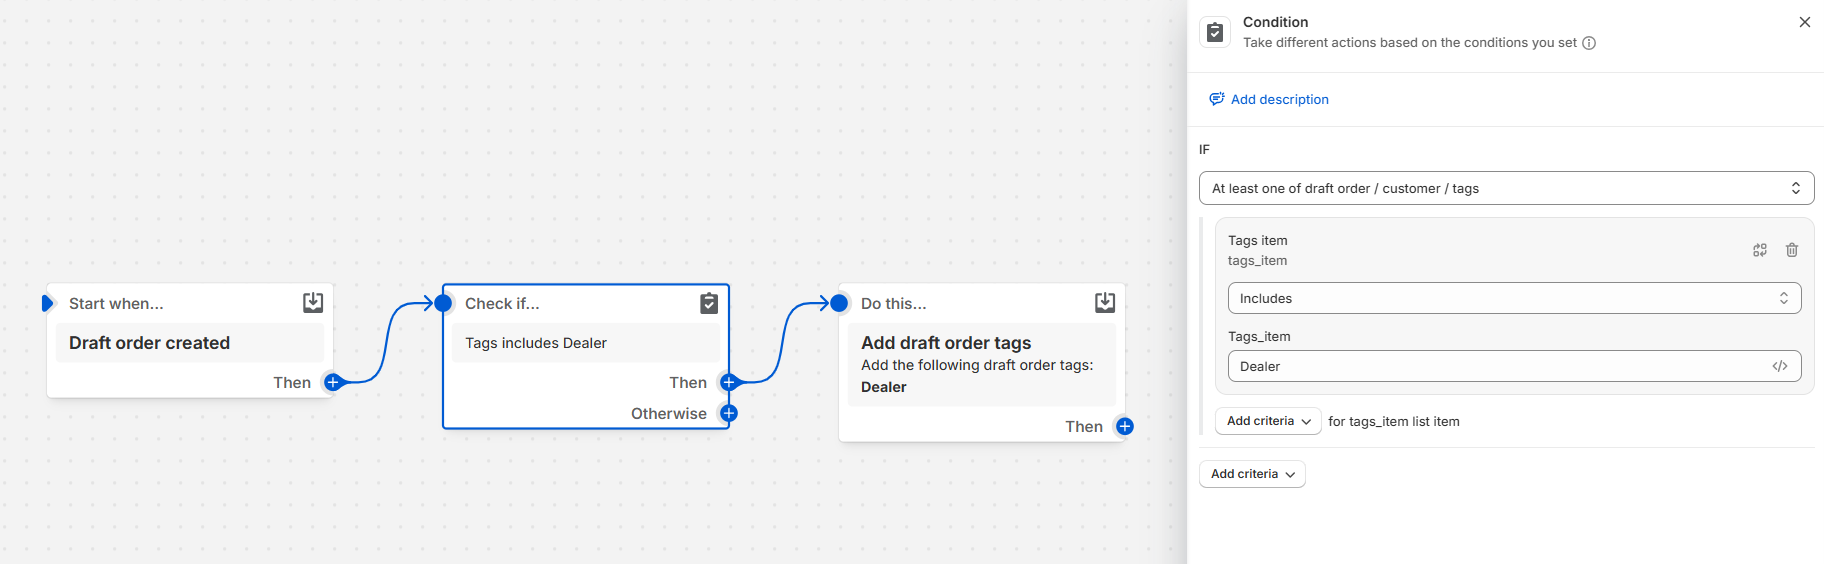The height and width of the screenshot is (564, 1824).
Task: Close the Condition side panel
Action: pos(1804,22)
